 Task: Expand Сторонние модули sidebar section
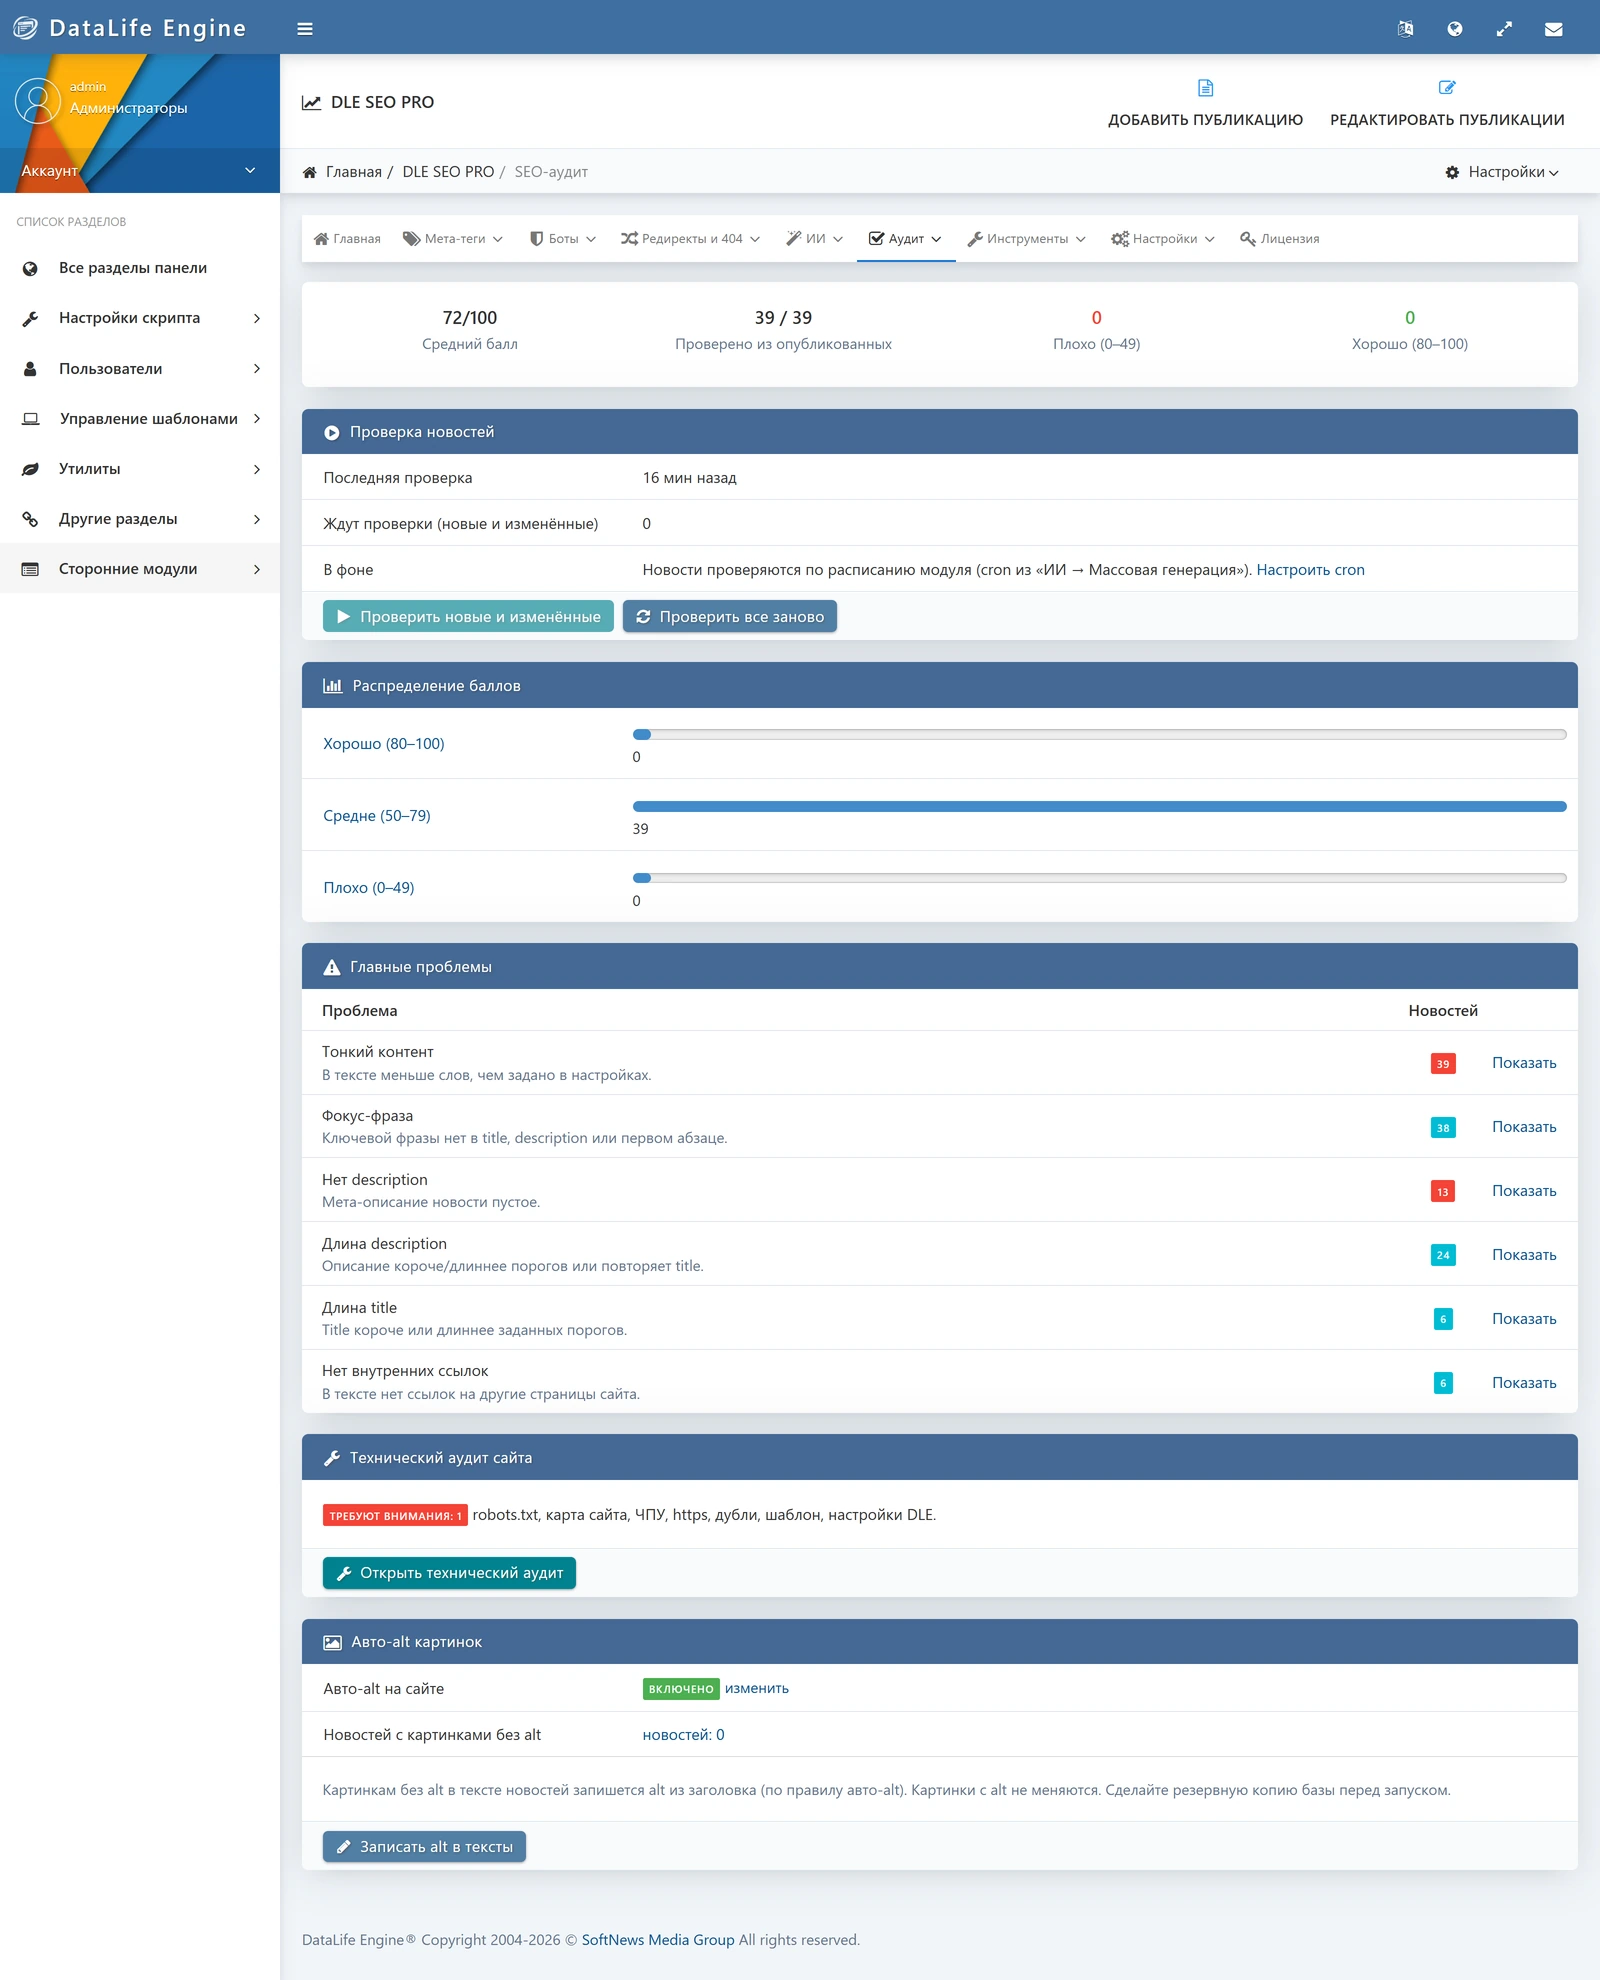140,569
